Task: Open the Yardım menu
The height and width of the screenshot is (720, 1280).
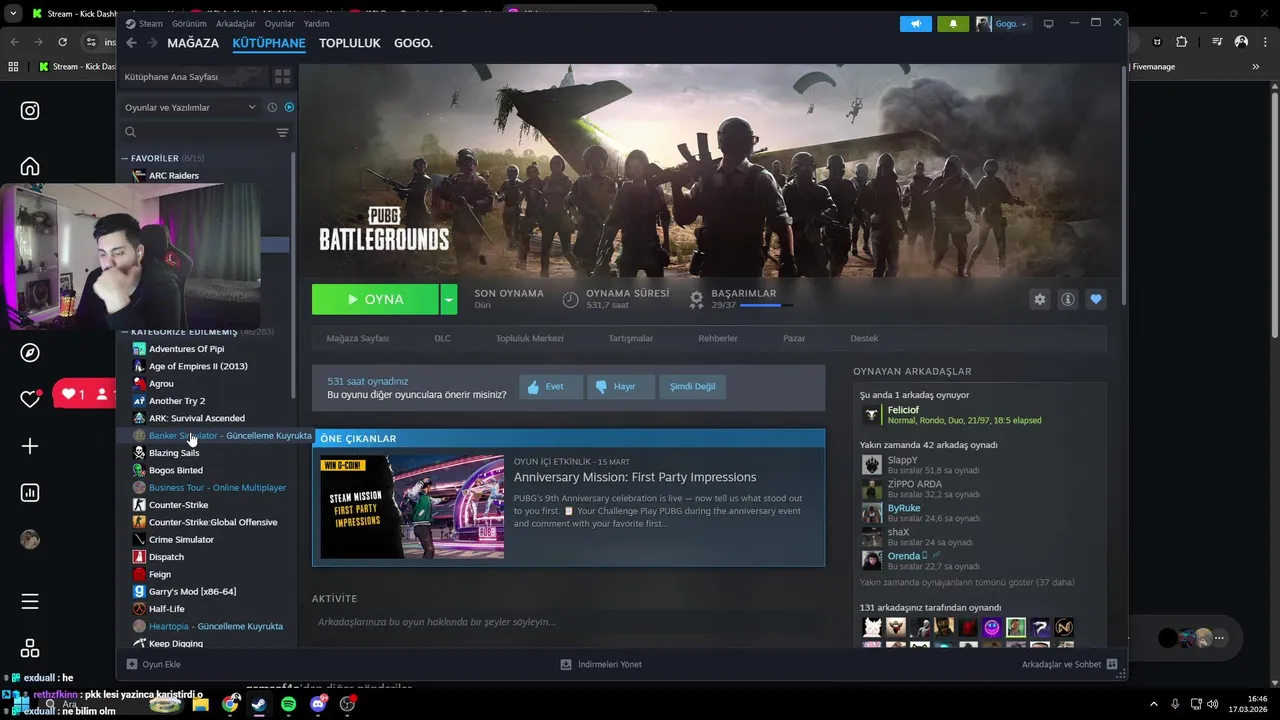Action: pos(316,23)
